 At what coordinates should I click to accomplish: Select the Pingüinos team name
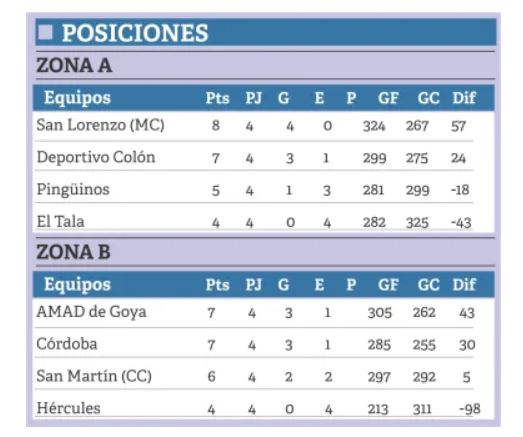click(x=73, y=189)
